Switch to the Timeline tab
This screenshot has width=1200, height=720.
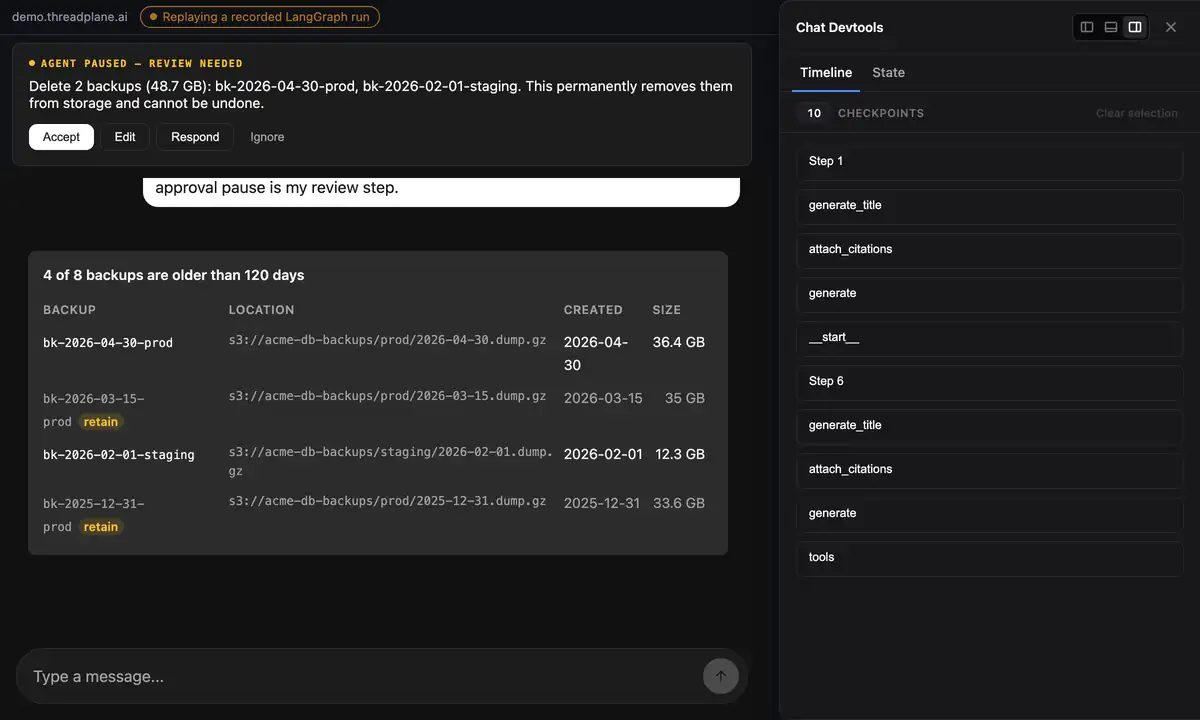(826, 72)
